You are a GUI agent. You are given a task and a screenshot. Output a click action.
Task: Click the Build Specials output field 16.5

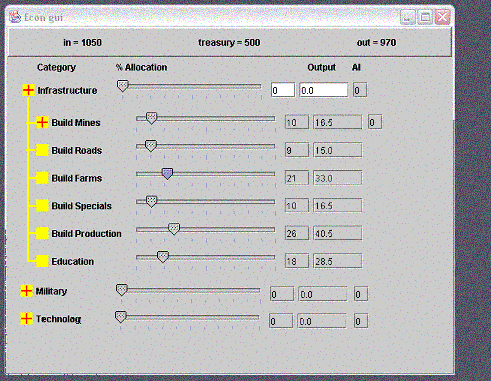pos(337,205)
